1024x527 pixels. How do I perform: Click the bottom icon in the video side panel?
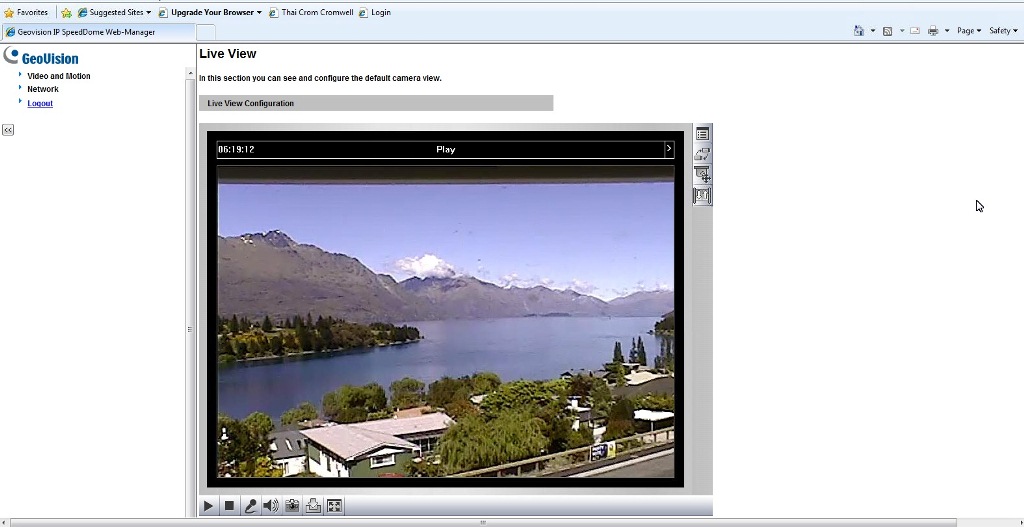pyautogui.click(x=702, y=195)
